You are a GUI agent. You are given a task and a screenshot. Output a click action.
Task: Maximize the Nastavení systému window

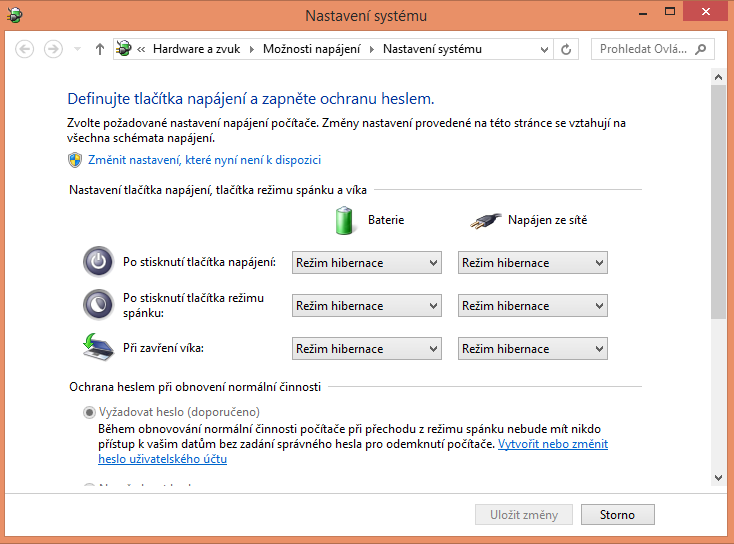(x=670, y=12)
